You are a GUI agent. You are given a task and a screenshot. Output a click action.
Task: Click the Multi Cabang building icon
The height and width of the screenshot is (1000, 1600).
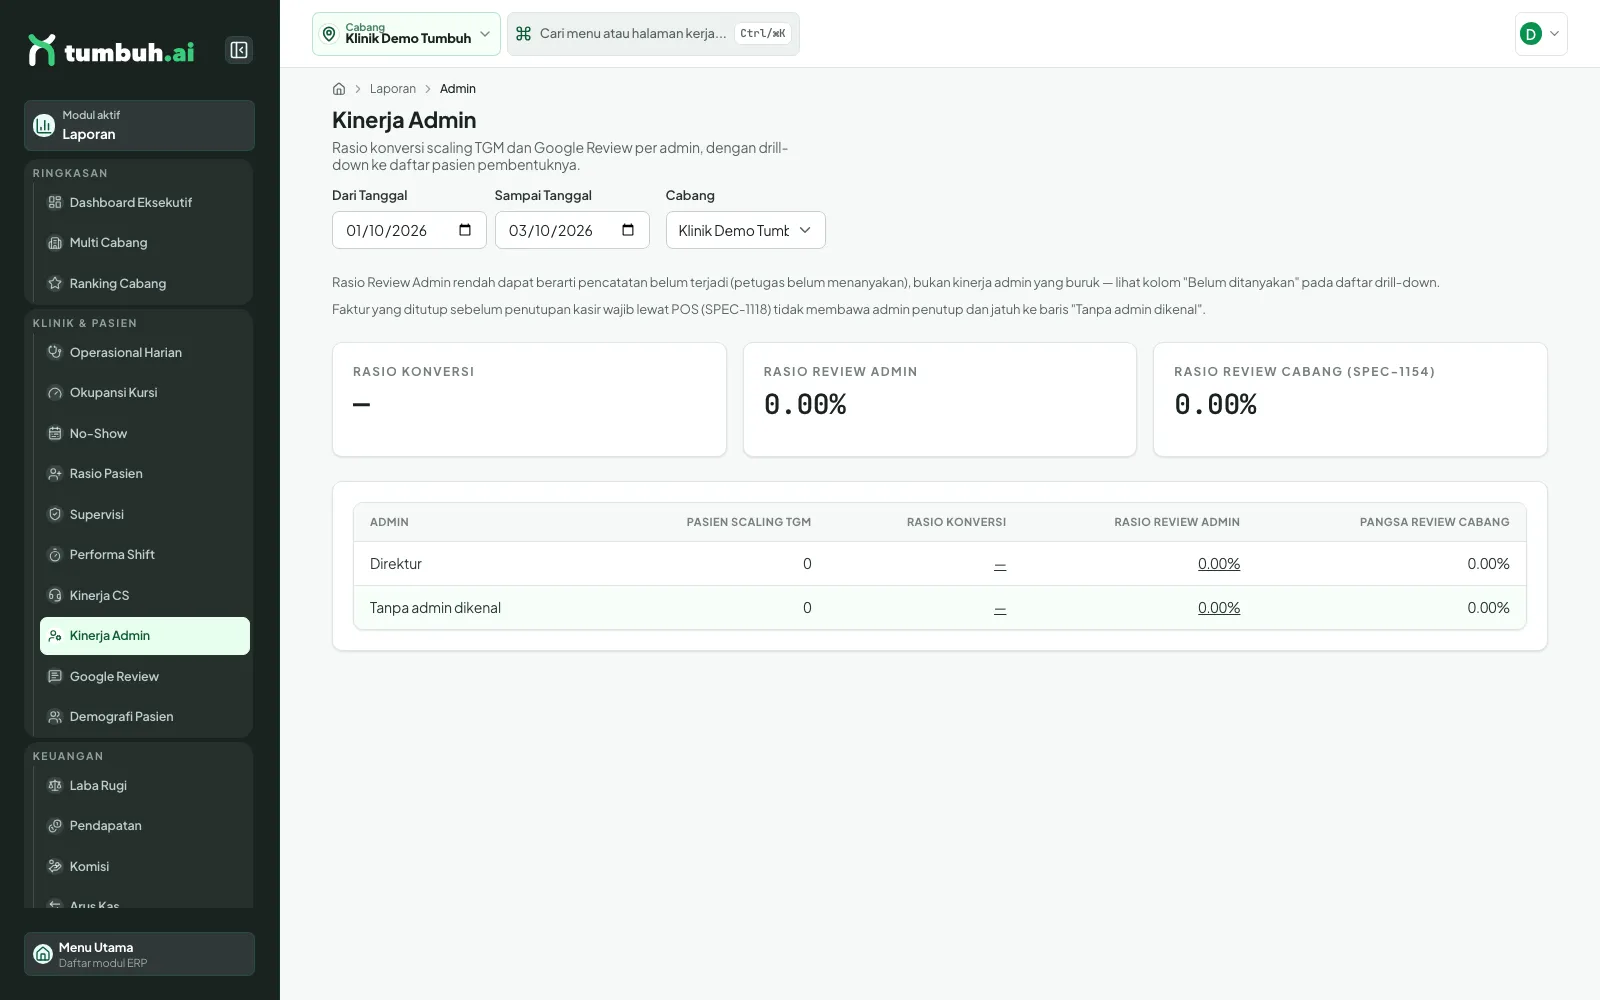55,243
